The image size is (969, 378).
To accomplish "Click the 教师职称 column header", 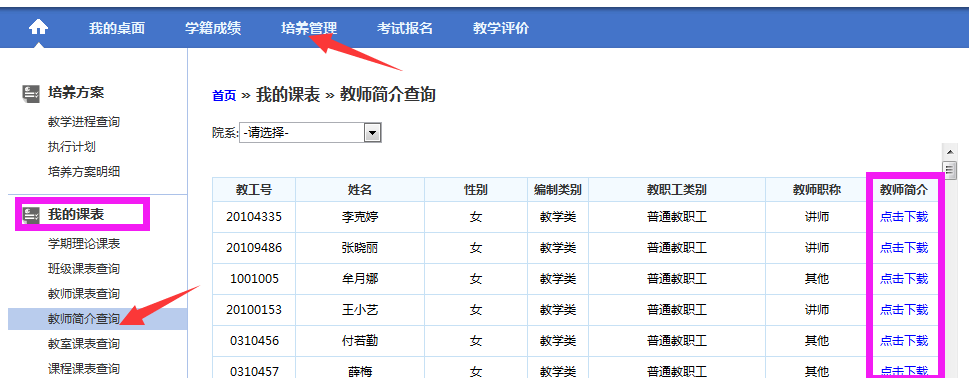I will click(817, 190).
